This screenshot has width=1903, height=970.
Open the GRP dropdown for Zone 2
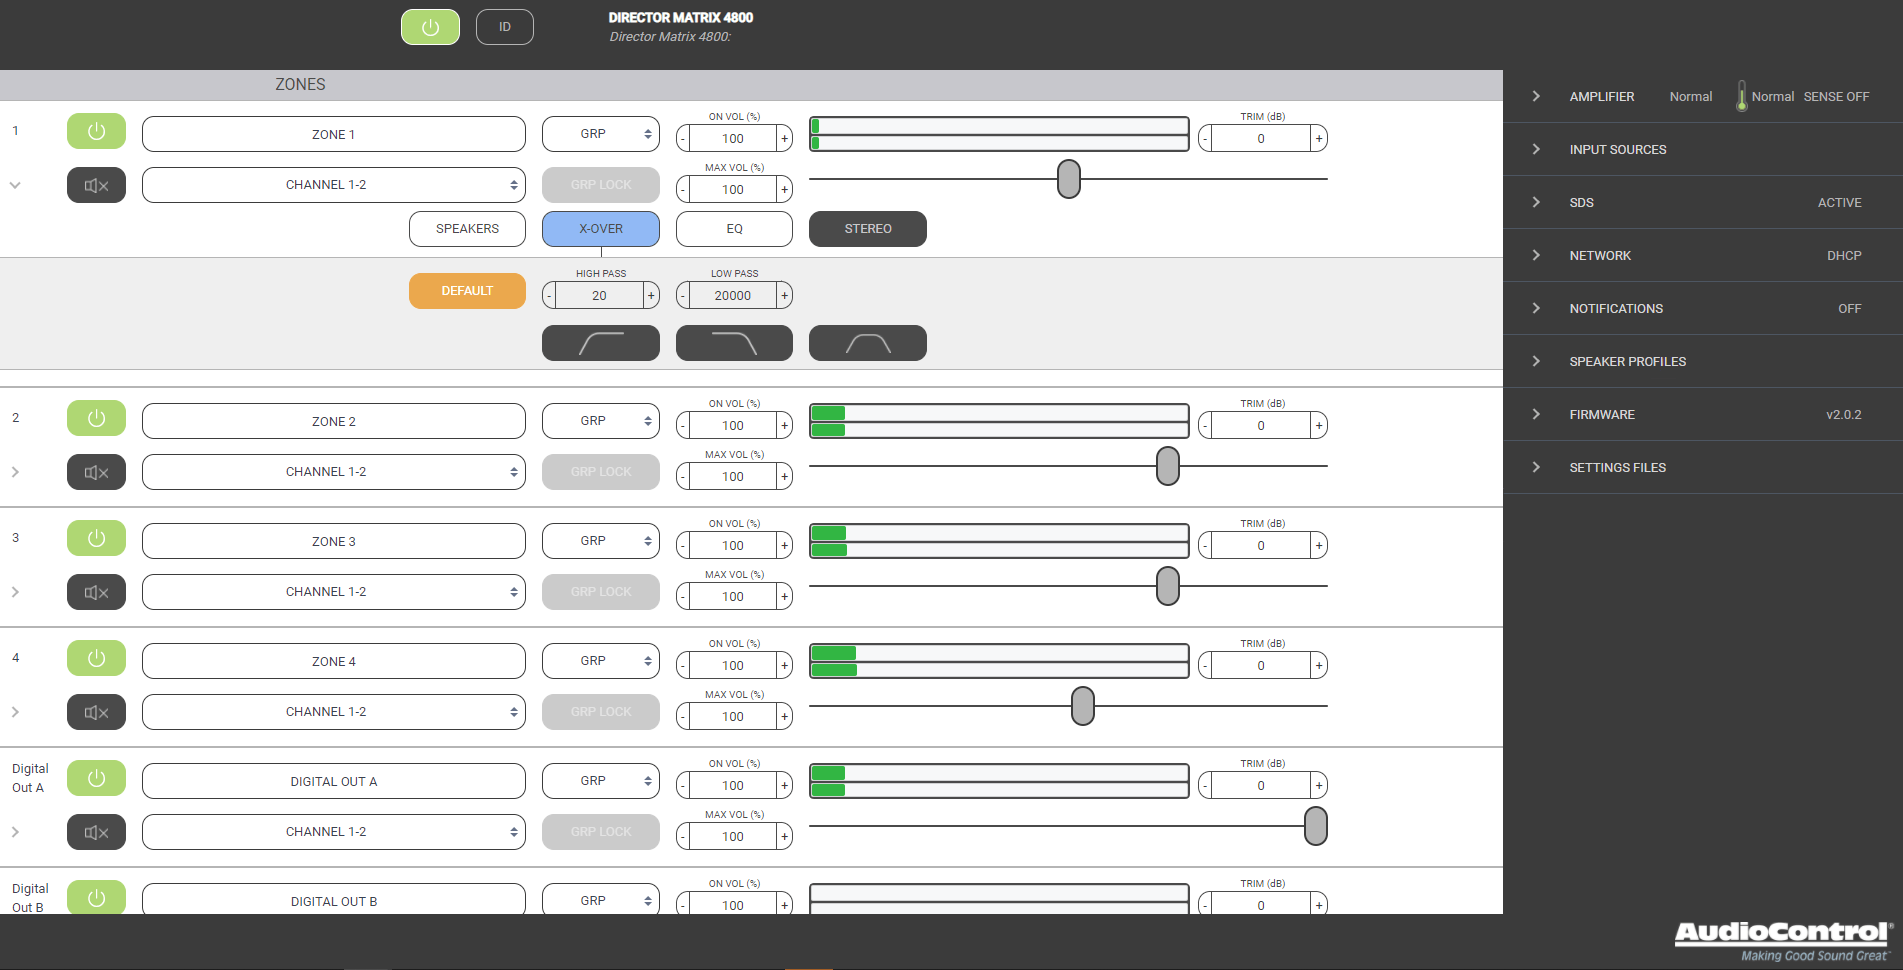[600, 421]
